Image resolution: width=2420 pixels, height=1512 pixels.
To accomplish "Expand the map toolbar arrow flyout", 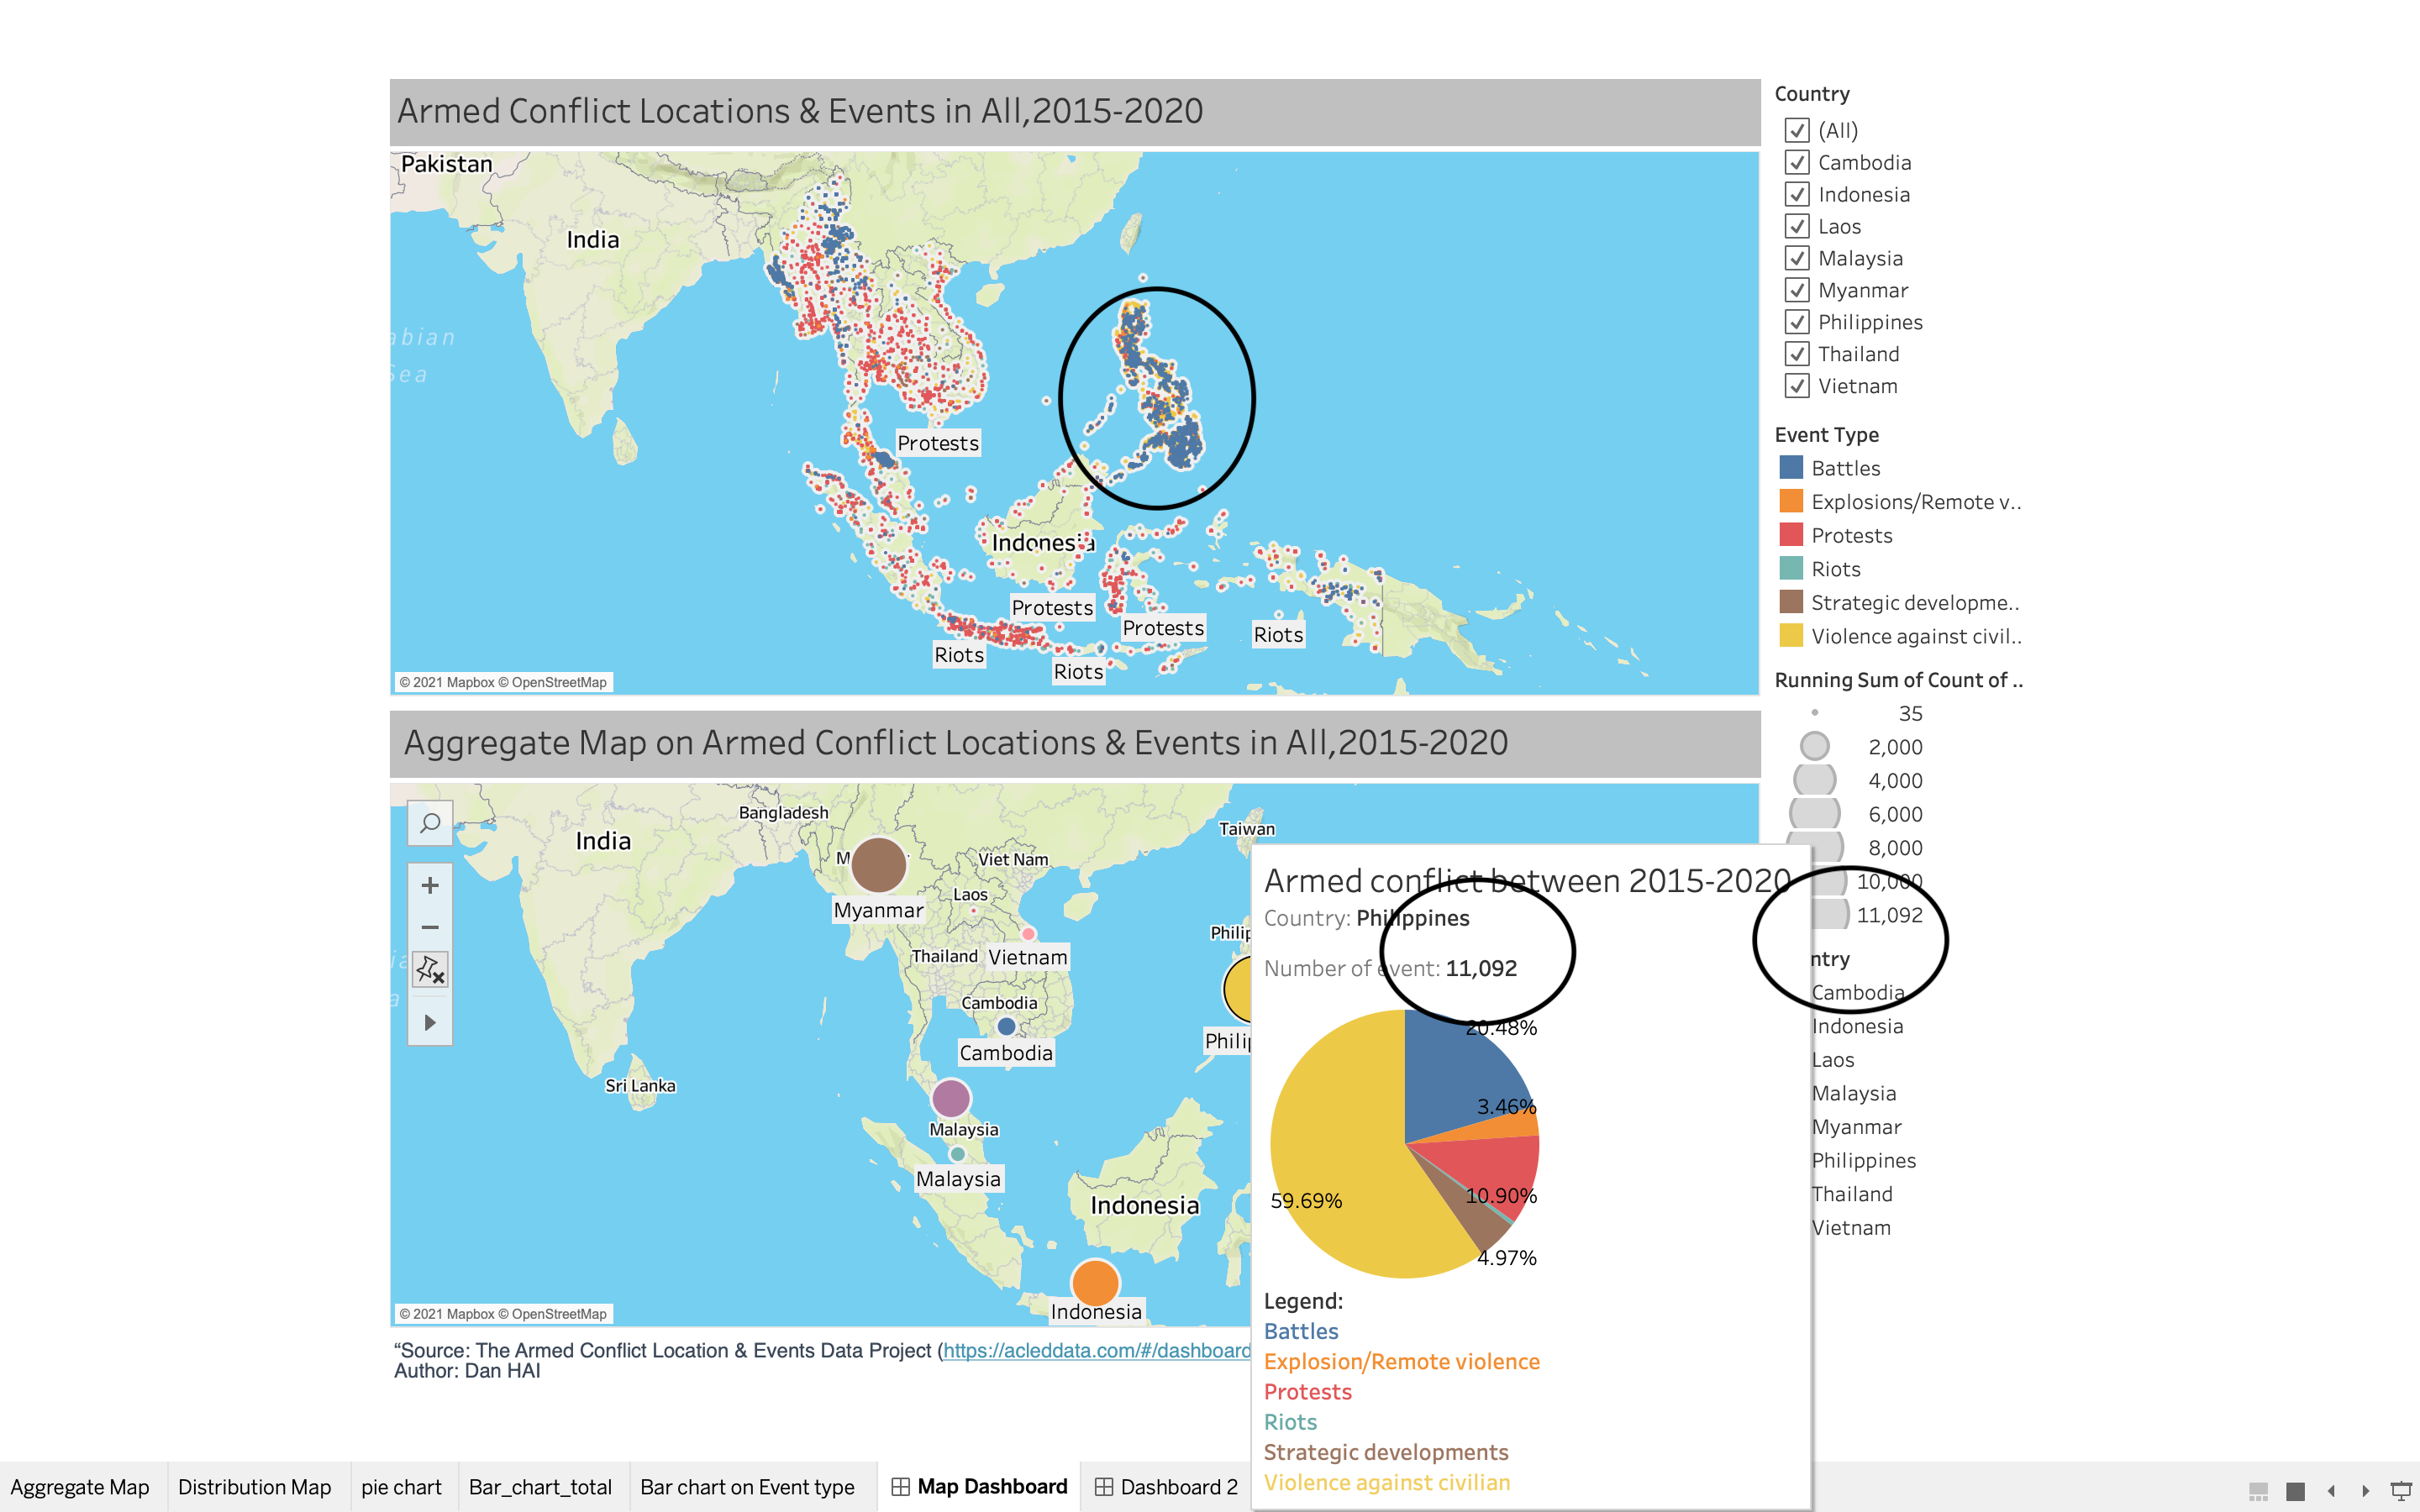I will (430, 1023).
